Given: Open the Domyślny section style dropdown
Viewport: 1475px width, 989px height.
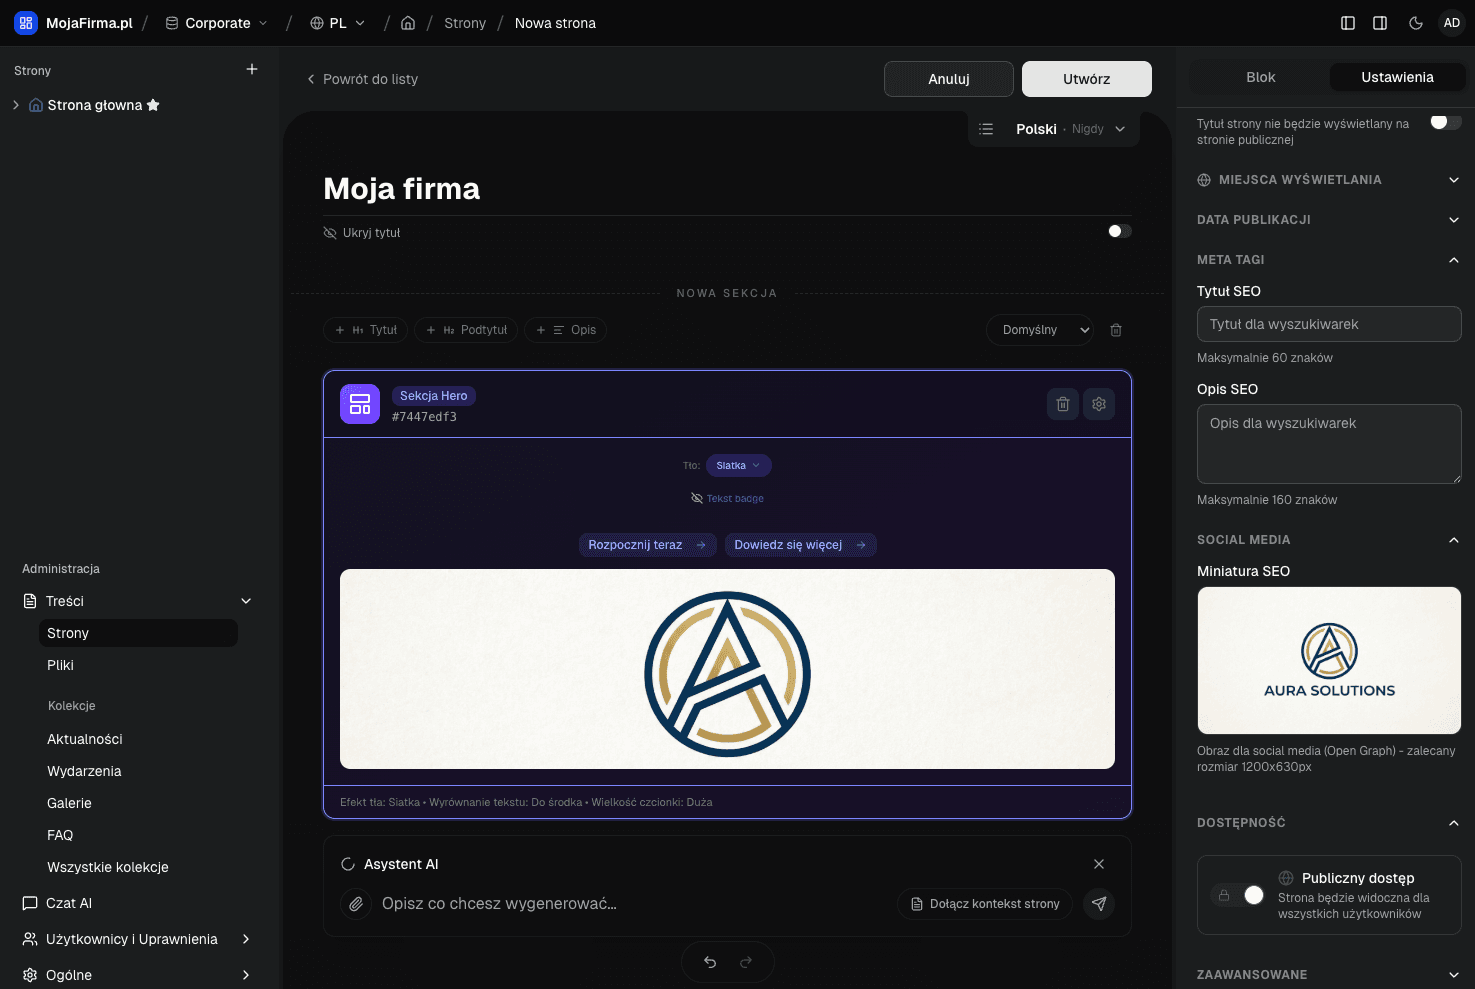Looking at the screenshot, I should coord(1040,330).
